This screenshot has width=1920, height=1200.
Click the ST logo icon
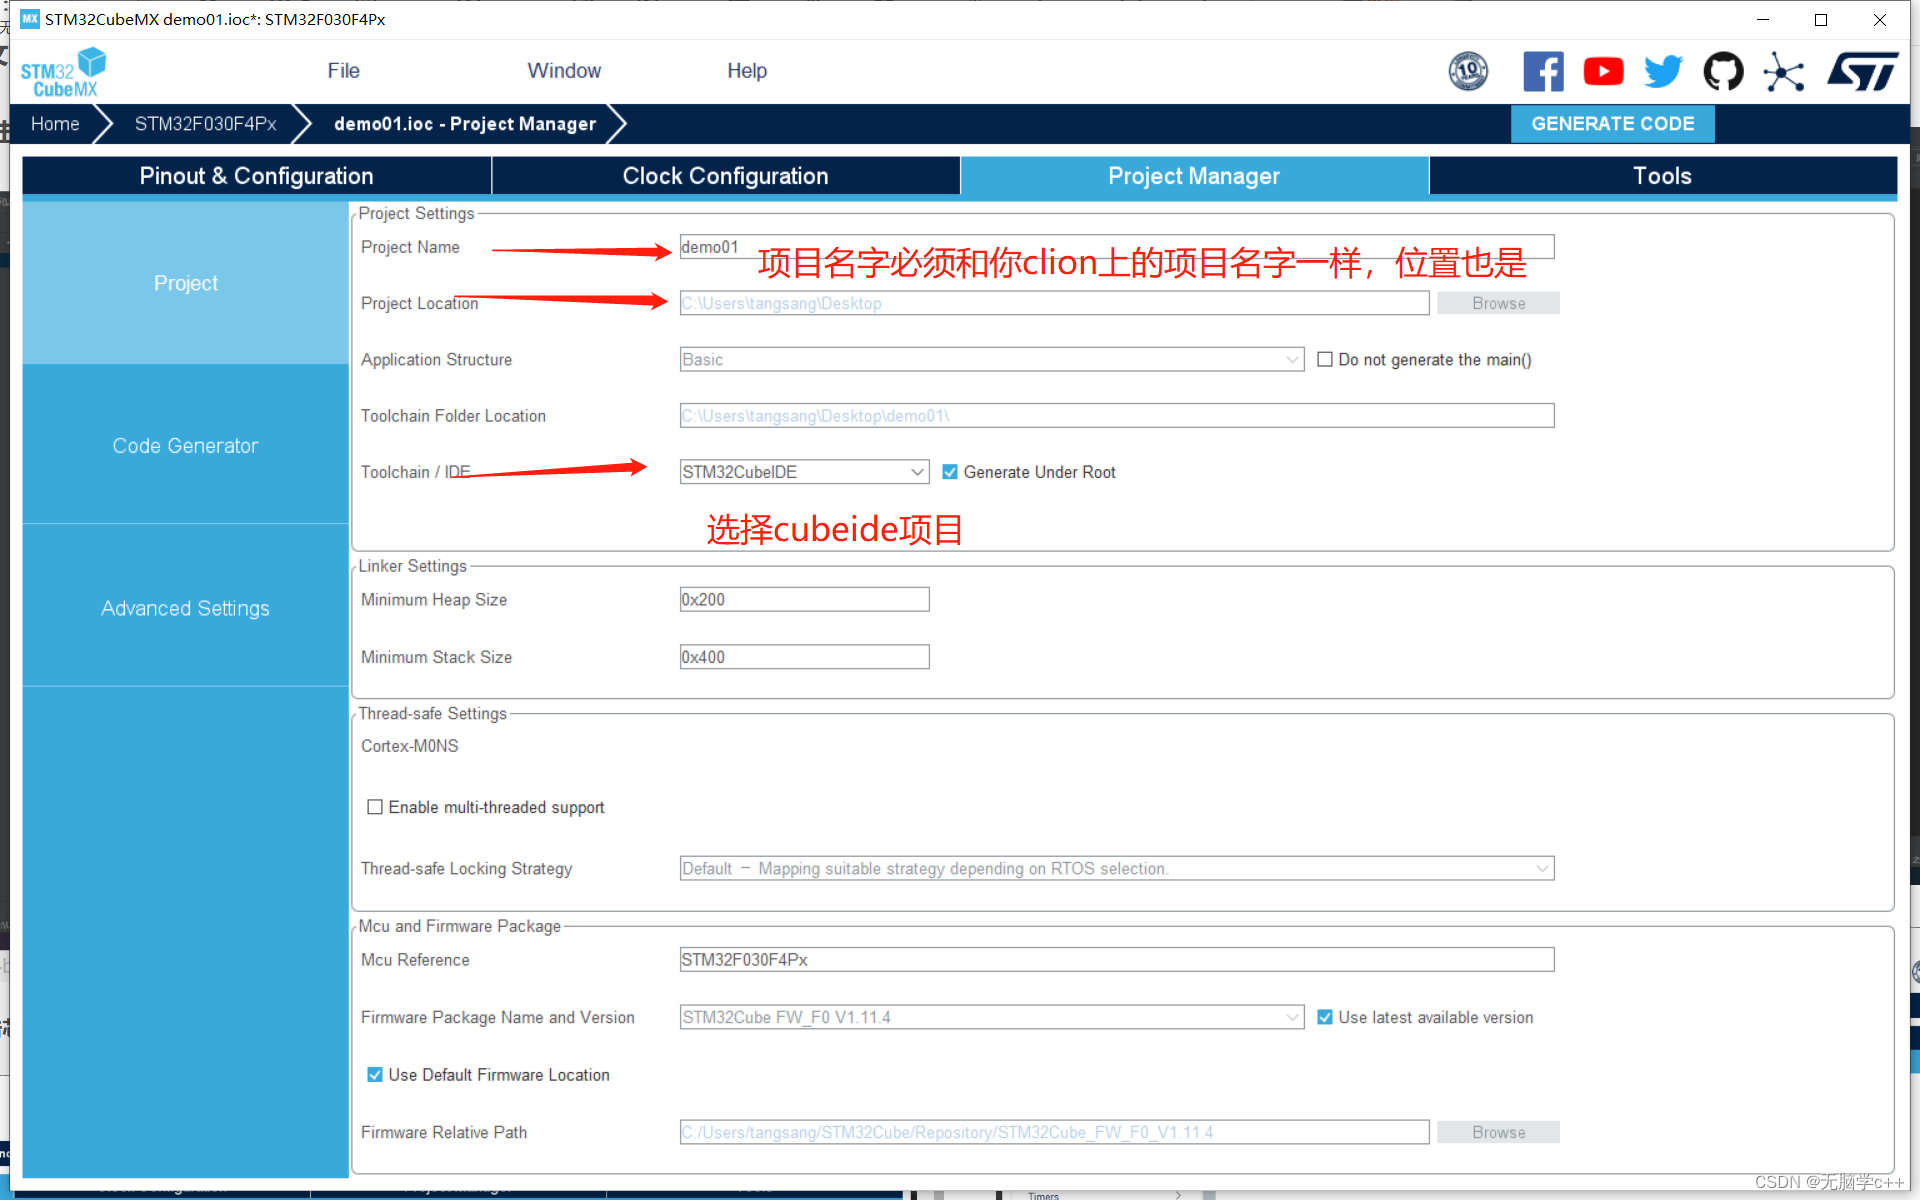[x=1862, y=71]
